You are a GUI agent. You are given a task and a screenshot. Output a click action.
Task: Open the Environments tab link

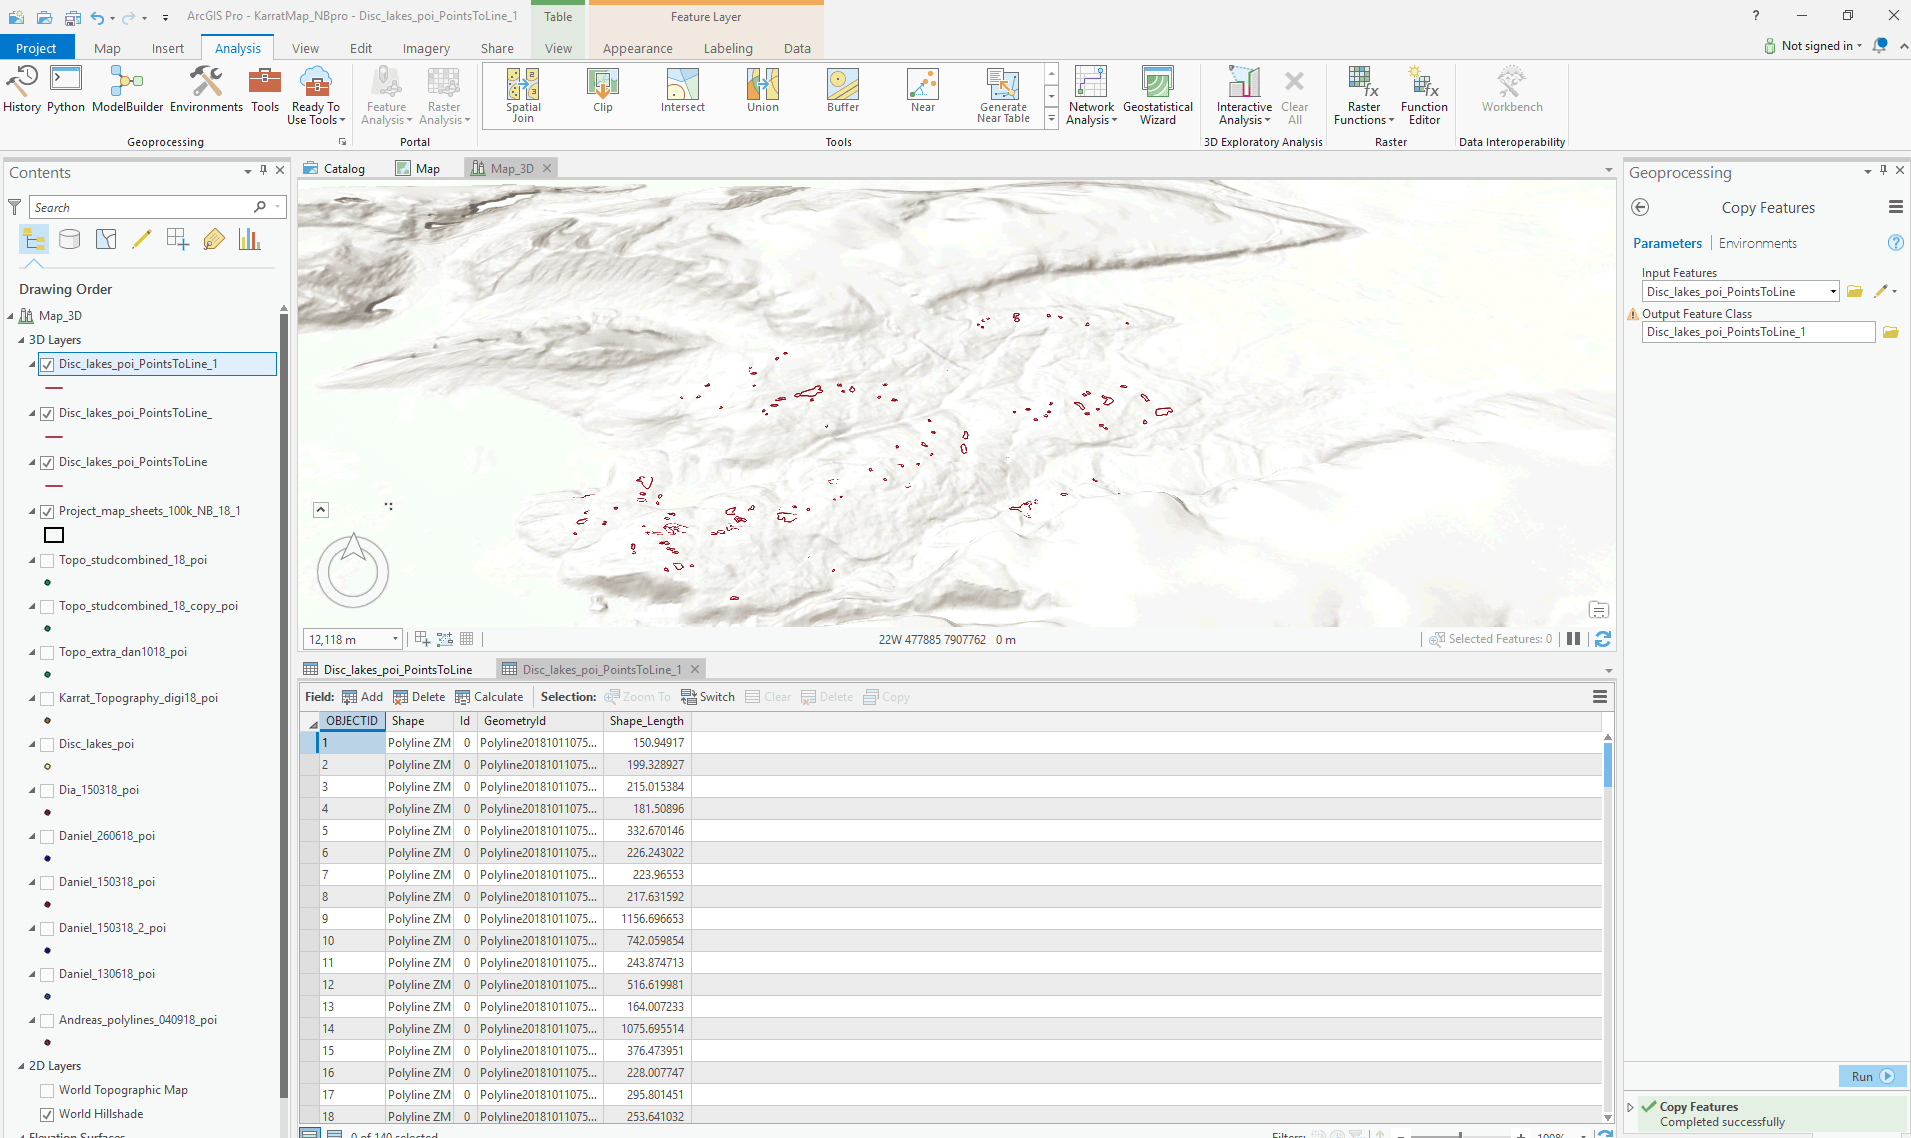(x=1757, y=243)
